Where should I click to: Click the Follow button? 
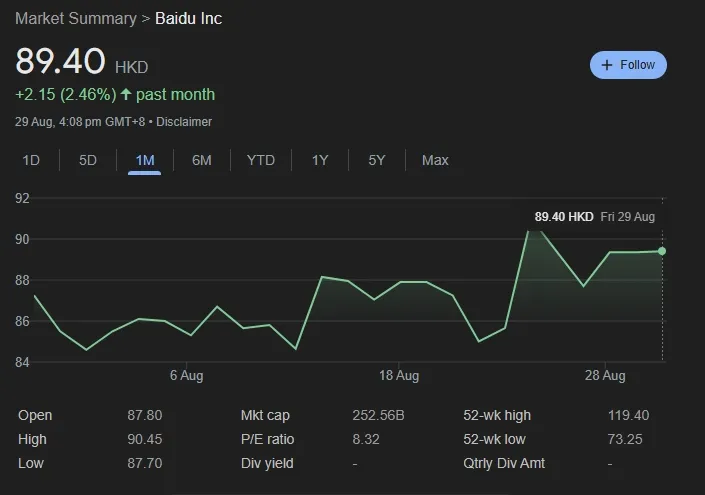(x=628, y=65)
